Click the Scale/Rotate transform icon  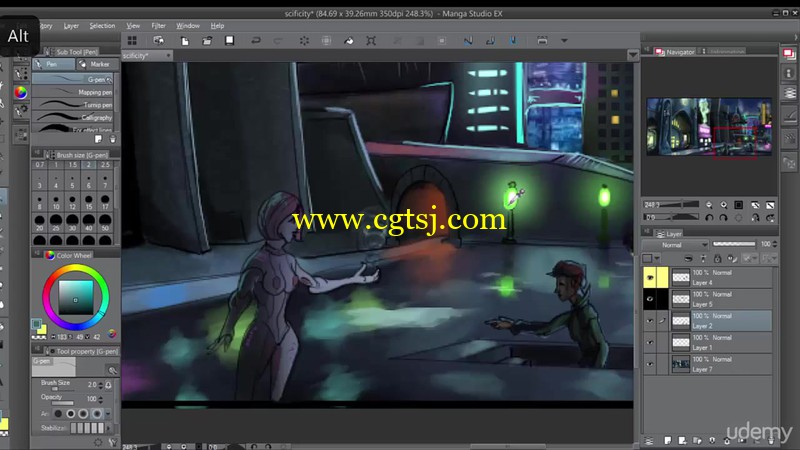tap(371, 40)
